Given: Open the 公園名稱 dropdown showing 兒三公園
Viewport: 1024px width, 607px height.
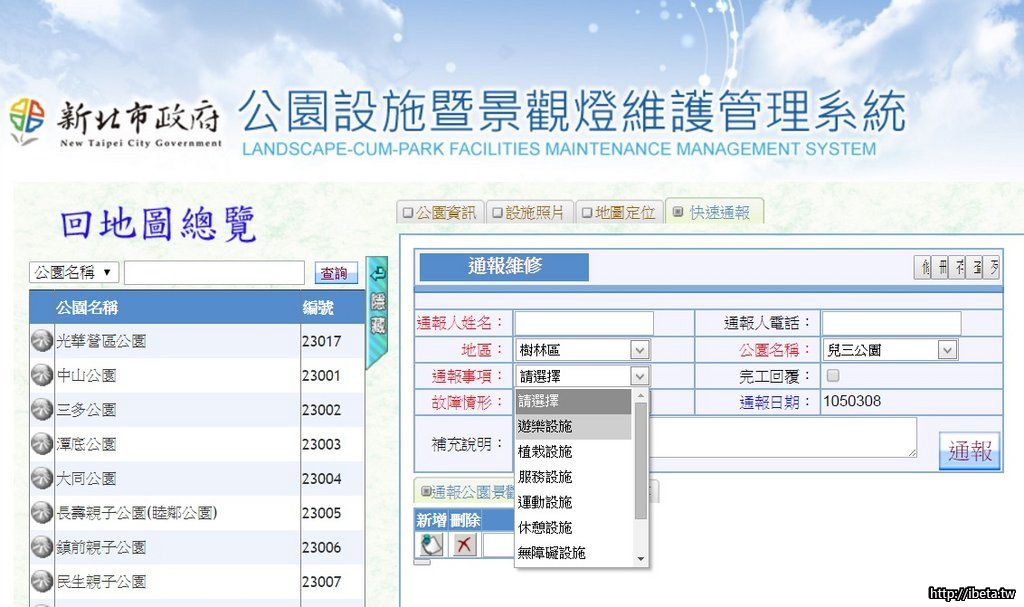Looking at the screenshot, I should pyautogui.click(x=890, y=350).
